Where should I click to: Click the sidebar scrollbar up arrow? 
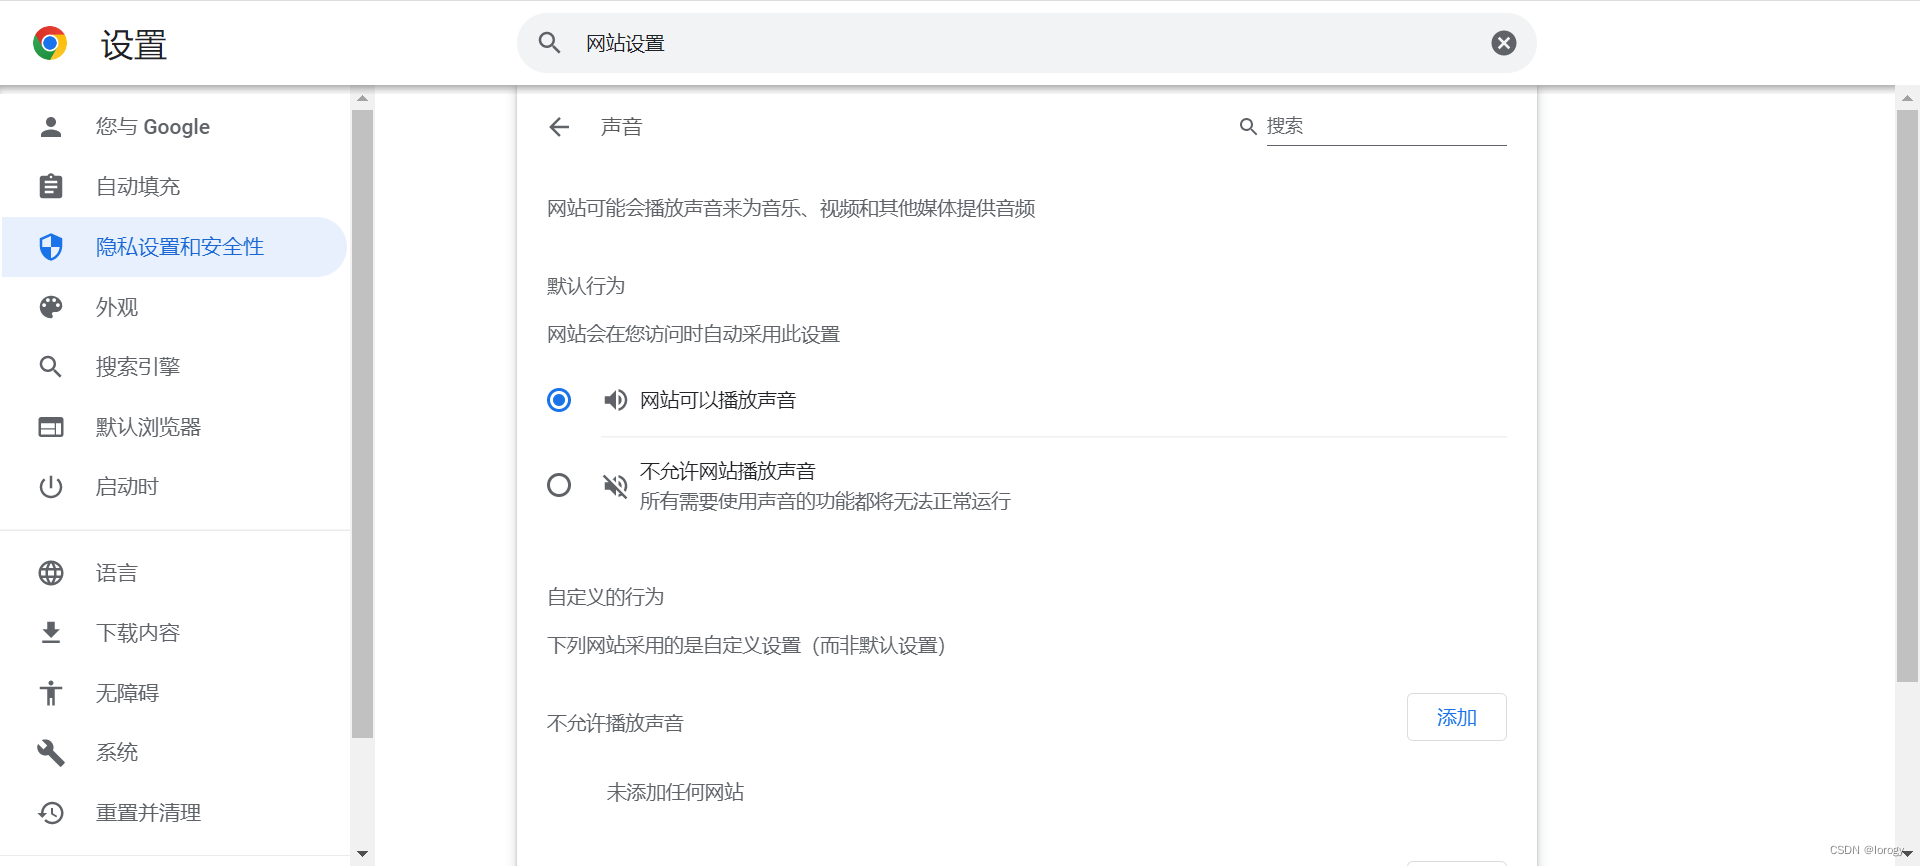coord(362,98)
